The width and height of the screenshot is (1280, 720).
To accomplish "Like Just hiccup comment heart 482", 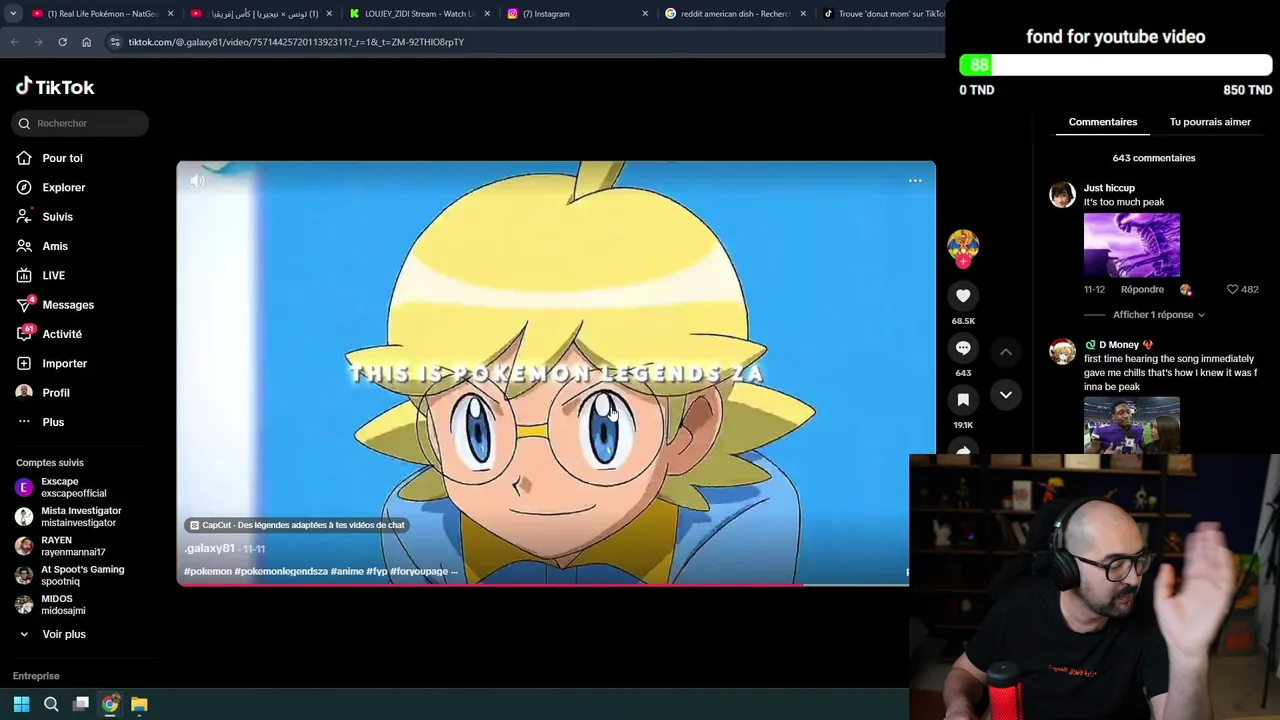I will pyautogui.click(x=1233, y=289).
